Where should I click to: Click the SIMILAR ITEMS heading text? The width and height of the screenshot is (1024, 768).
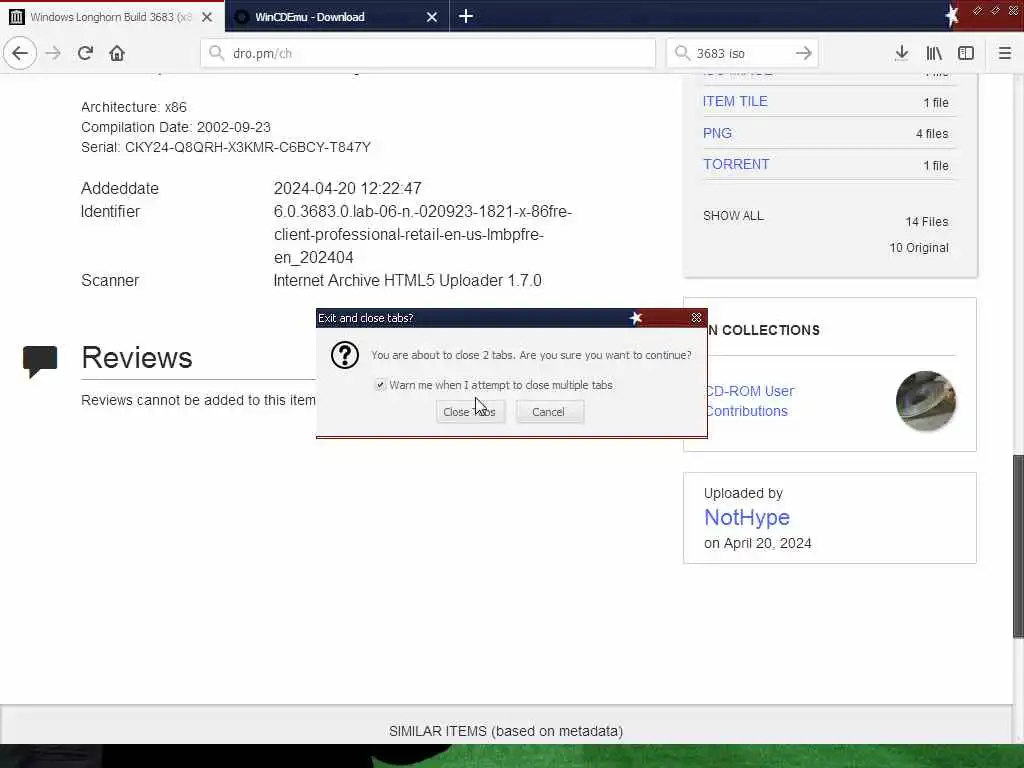click(506, 731)
